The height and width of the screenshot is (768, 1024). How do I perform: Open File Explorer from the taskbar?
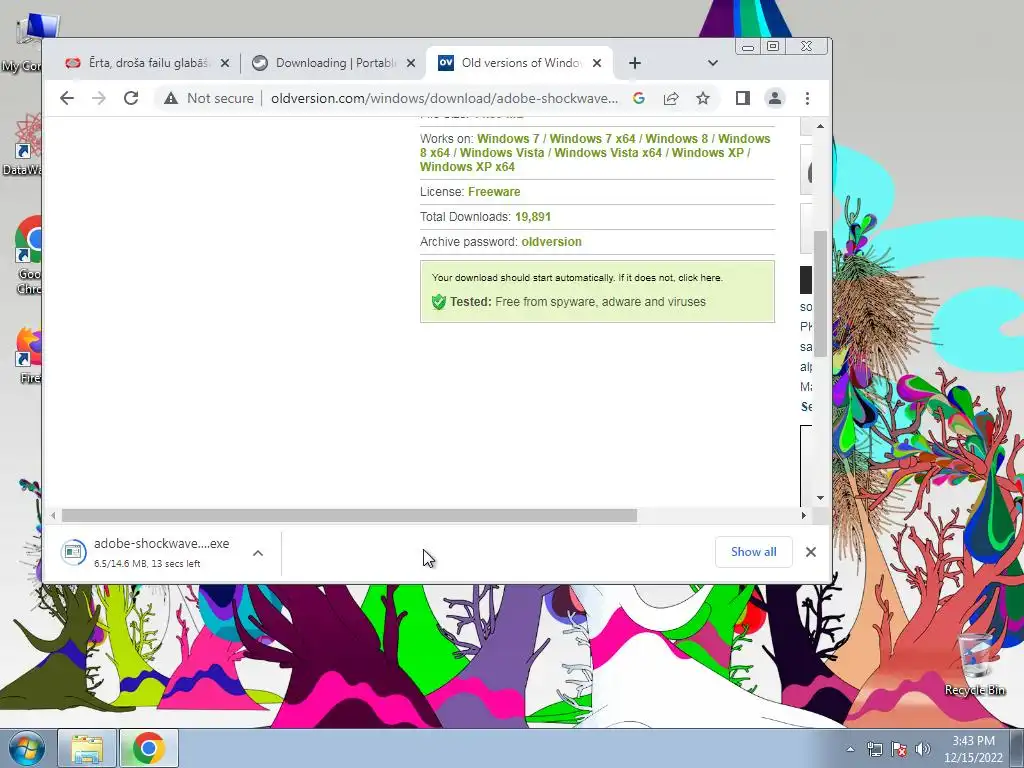click(x=87, y=748)
